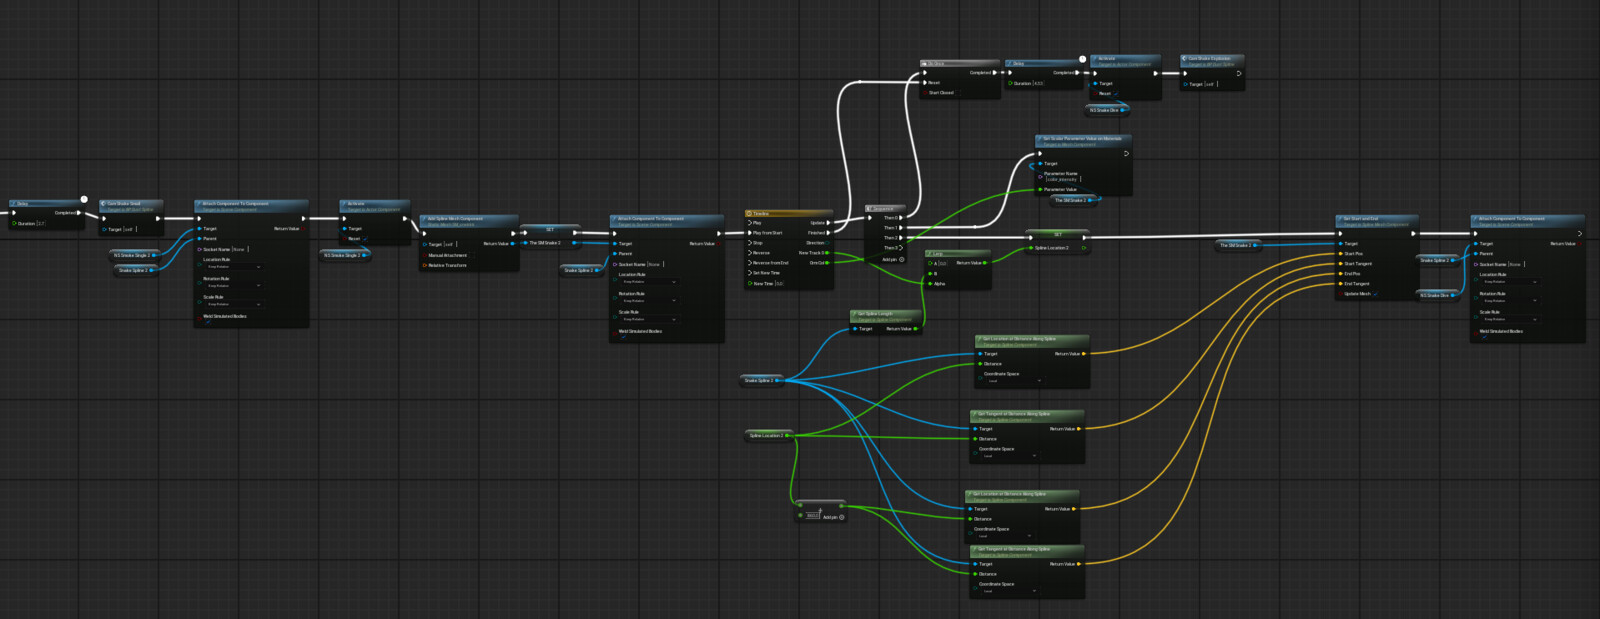Toggle Manual Attachment checkbox on Add Spline Mesh Component
Image resolution: width=1600 pixels, height=619 pixels.
472,255
